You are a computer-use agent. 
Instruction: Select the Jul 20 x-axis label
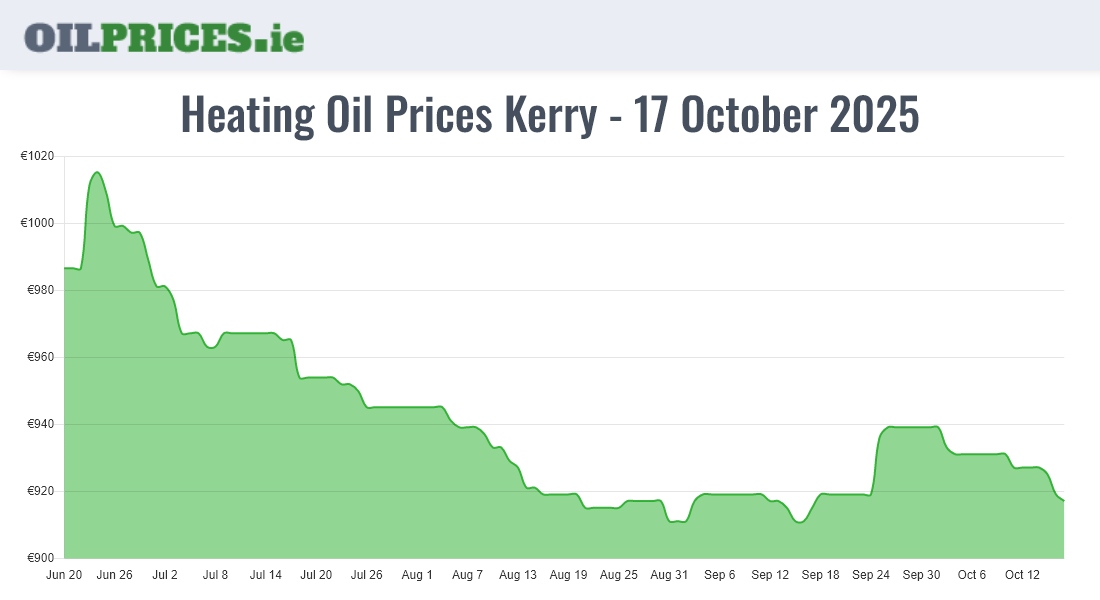pos(316,575)
